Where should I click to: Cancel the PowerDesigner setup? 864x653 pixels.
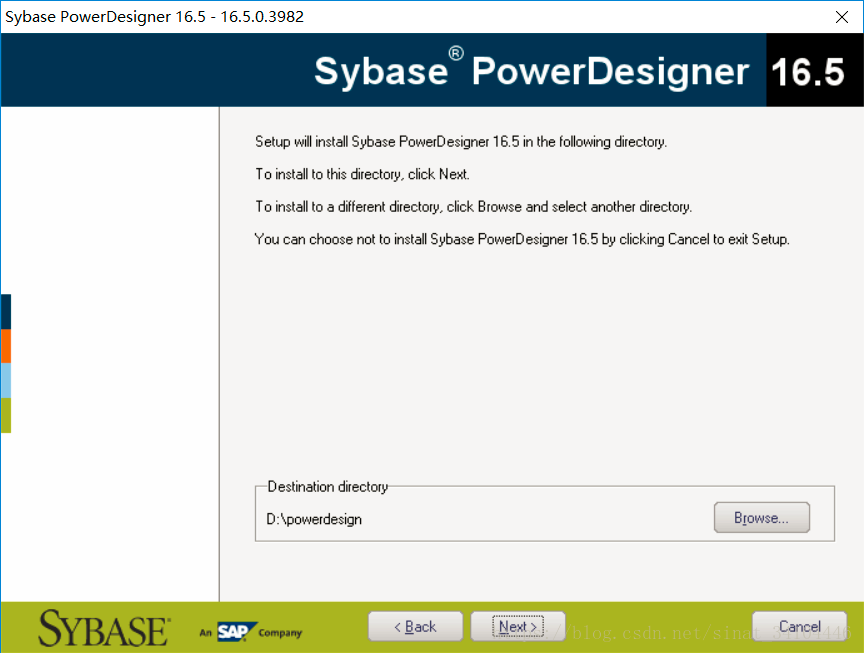click(800, 627)
